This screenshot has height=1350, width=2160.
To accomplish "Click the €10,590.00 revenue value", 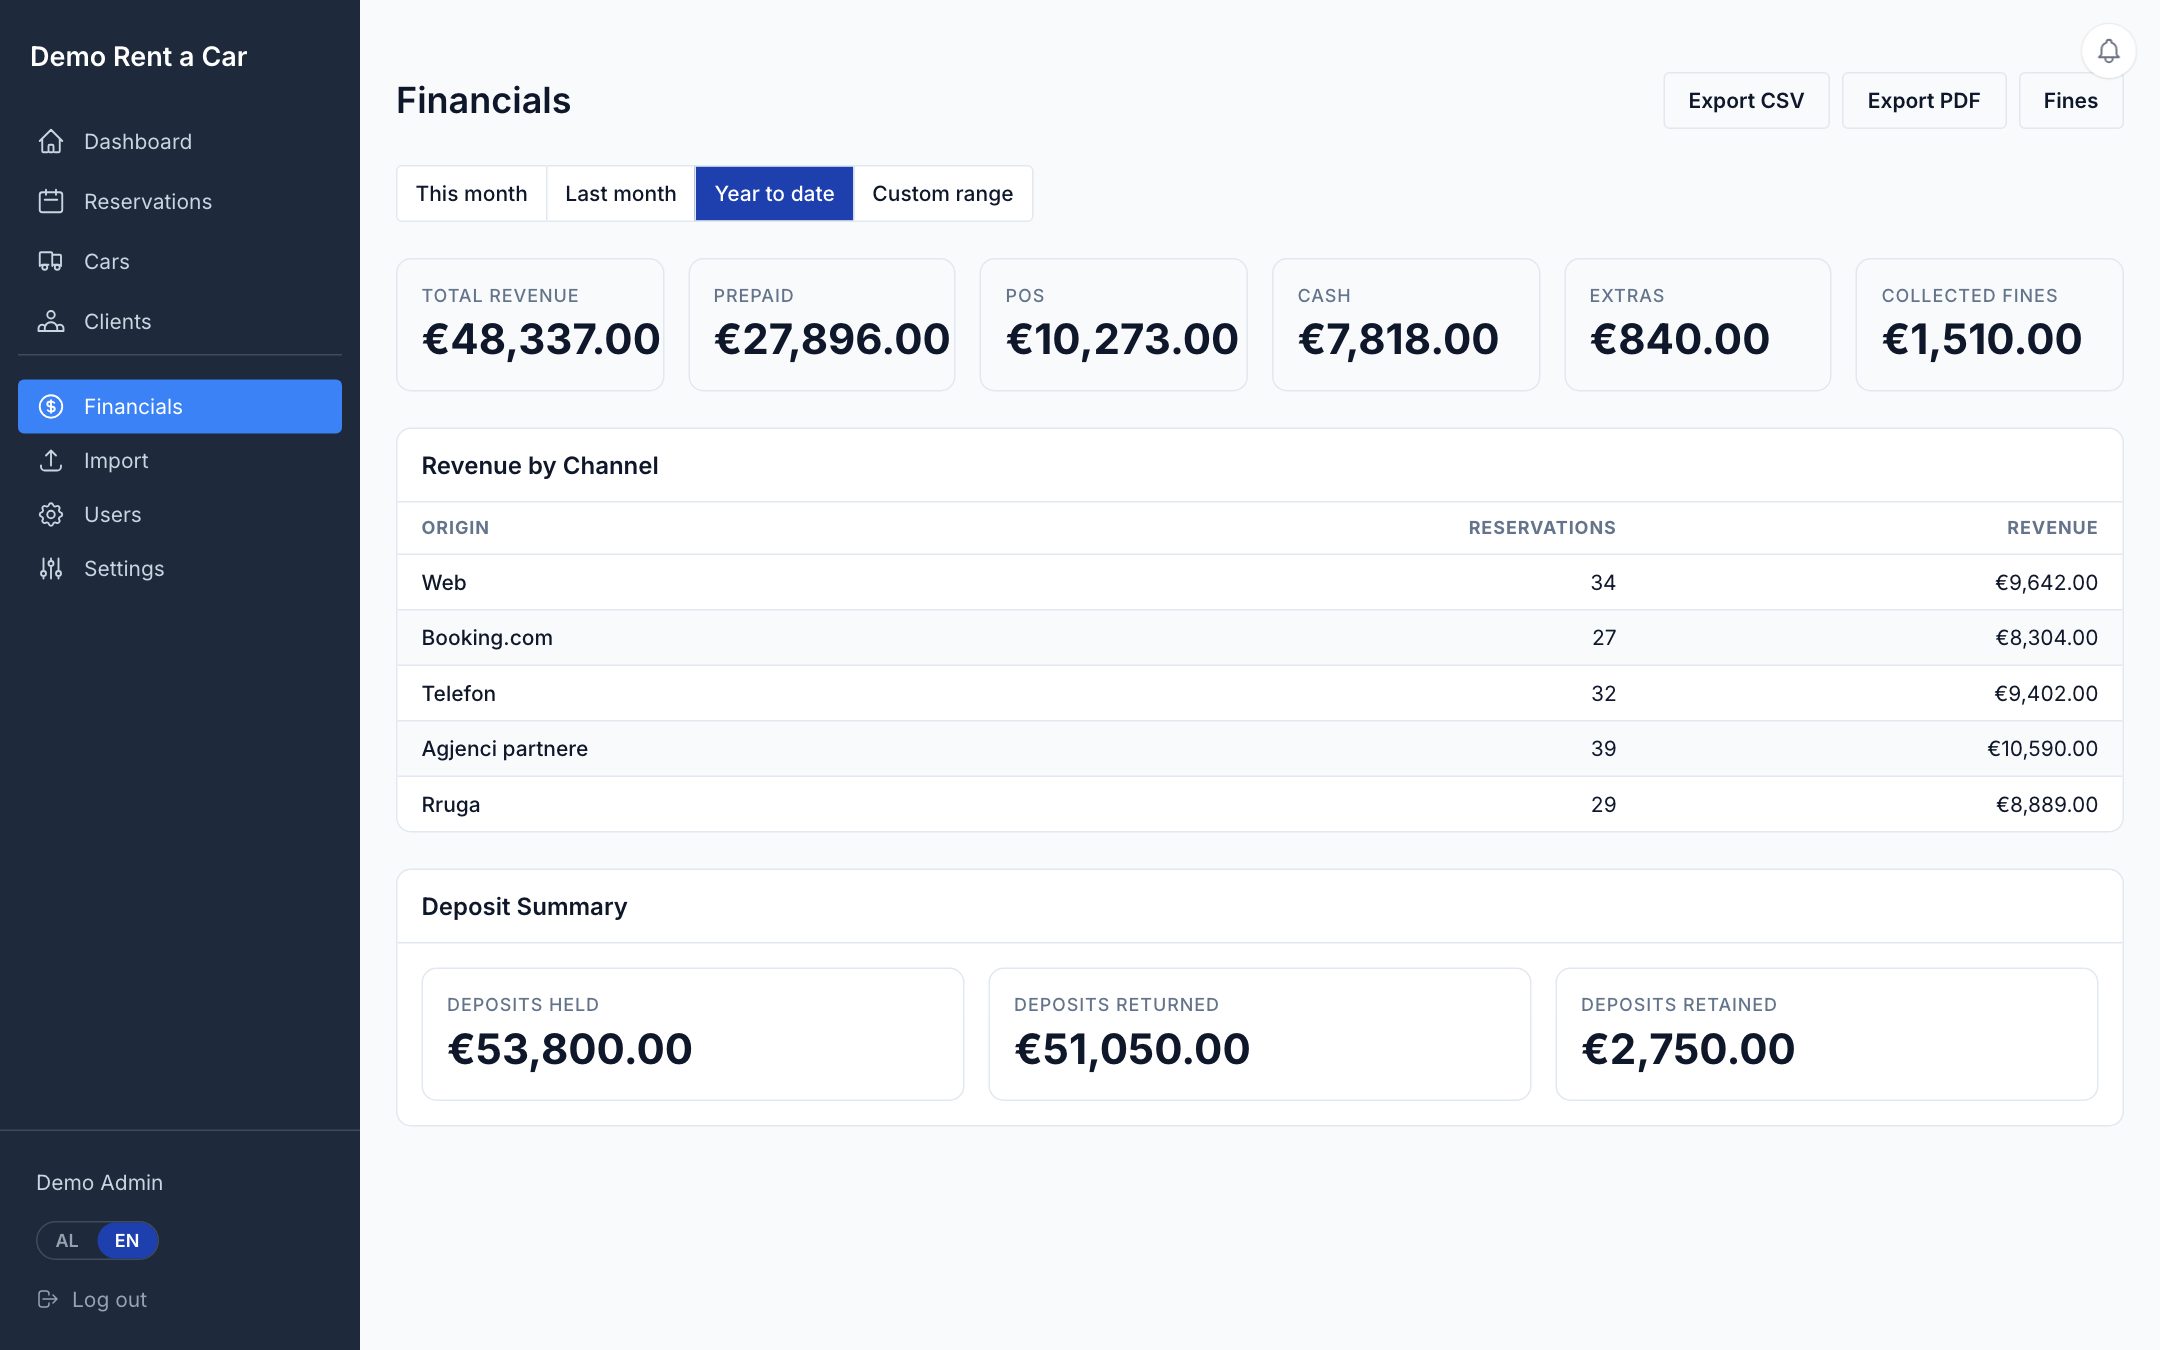I will [x=2042, y=749].
